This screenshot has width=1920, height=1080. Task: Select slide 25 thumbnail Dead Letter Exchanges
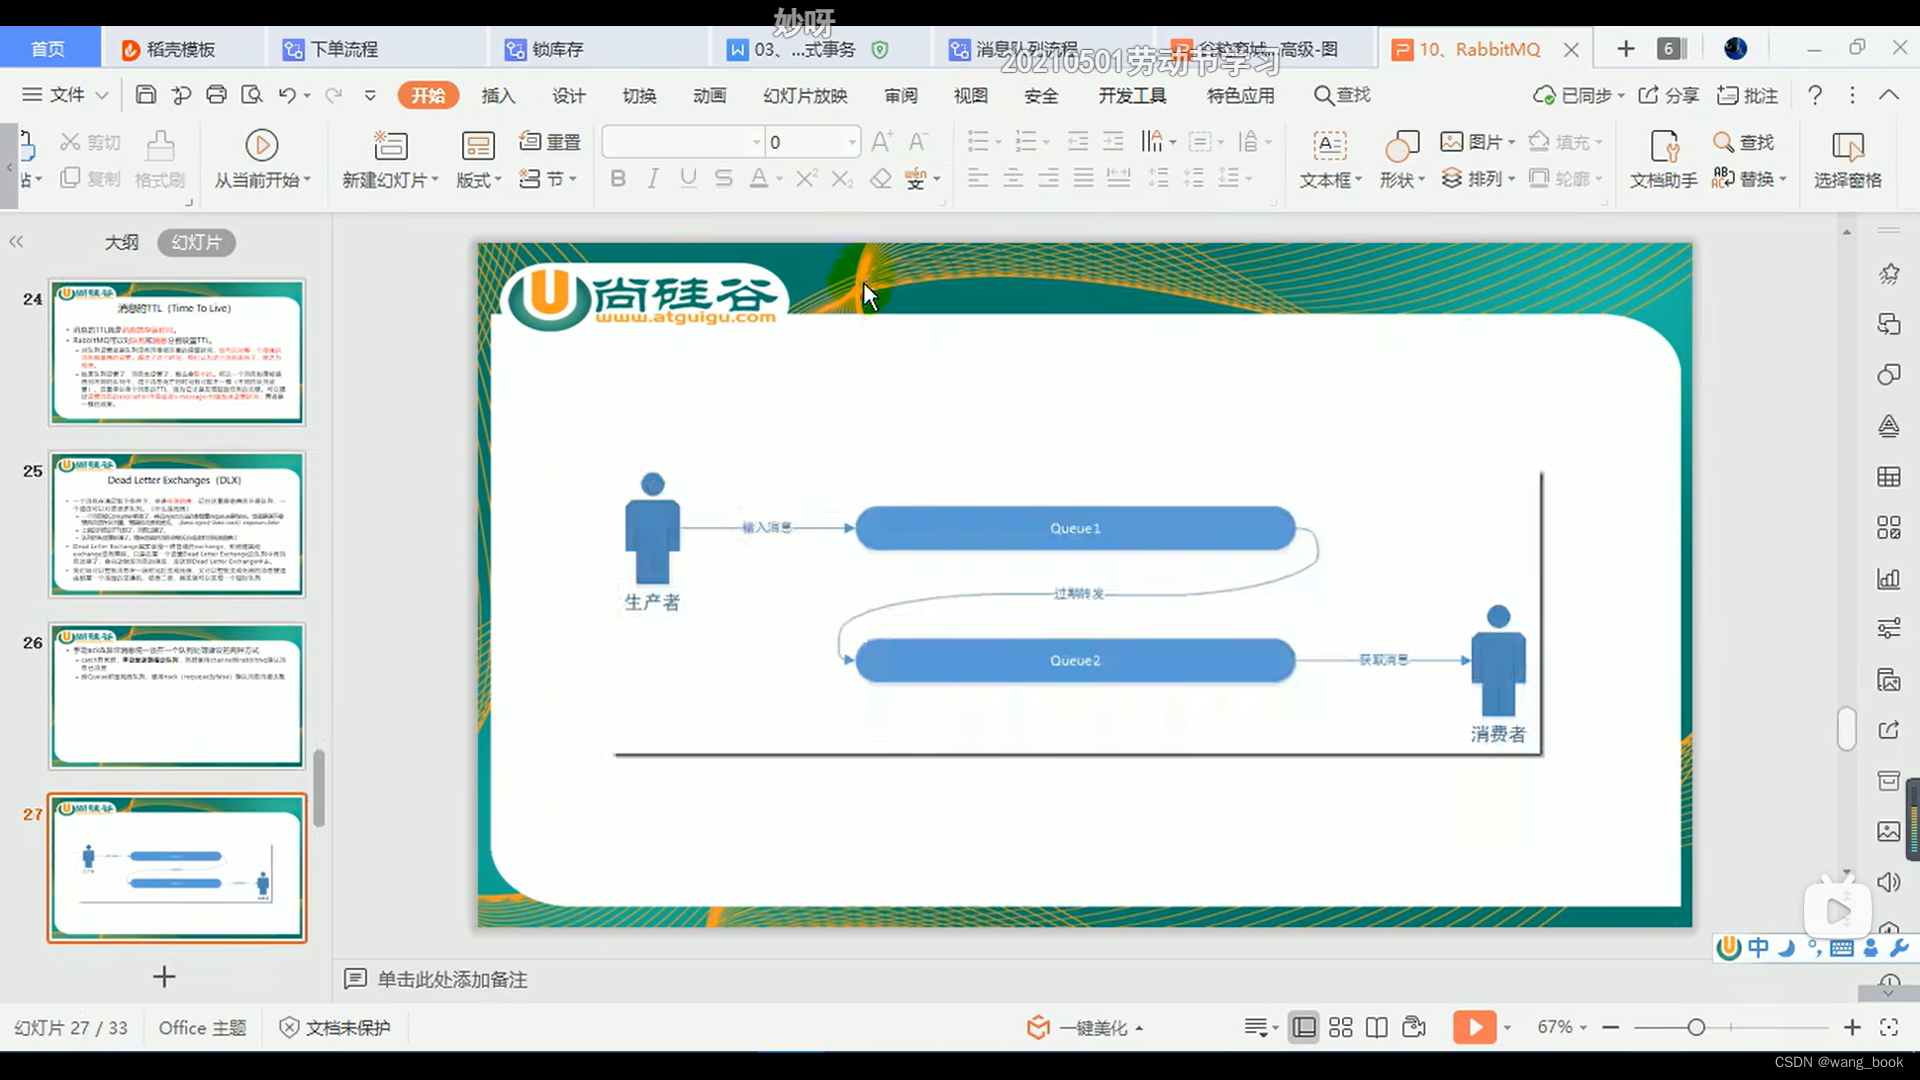coord(177,524)
